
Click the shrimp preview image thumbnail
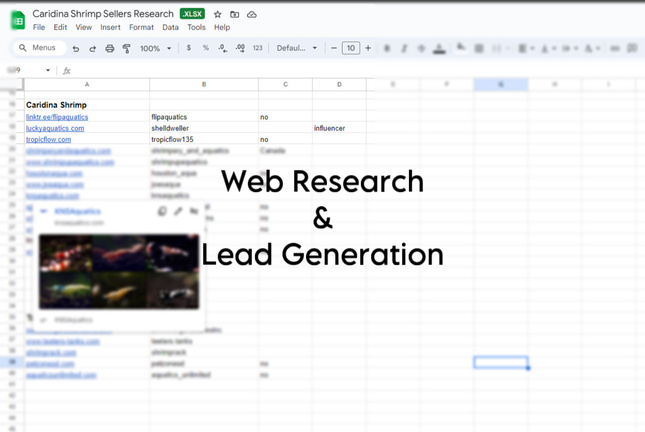pos(119,272)
